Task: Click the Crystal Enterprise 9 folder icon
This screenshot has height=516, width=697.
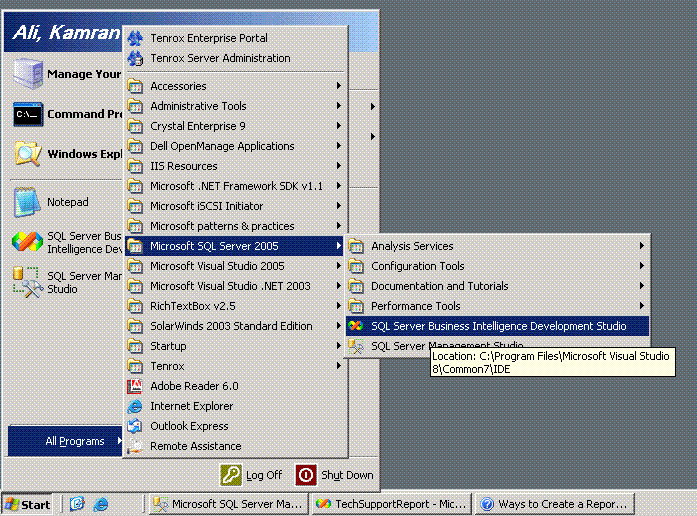Action: [135, 126]
